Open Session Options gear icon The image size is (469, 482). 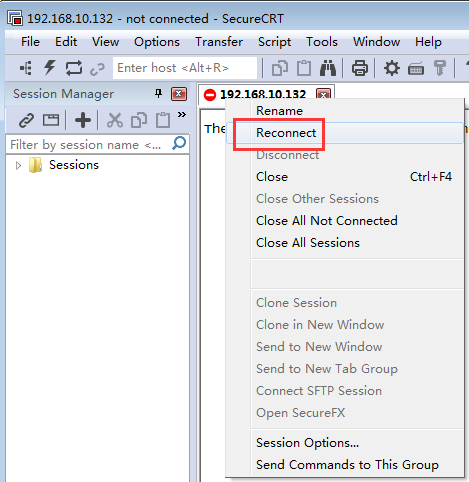click(x=392, y=68)
